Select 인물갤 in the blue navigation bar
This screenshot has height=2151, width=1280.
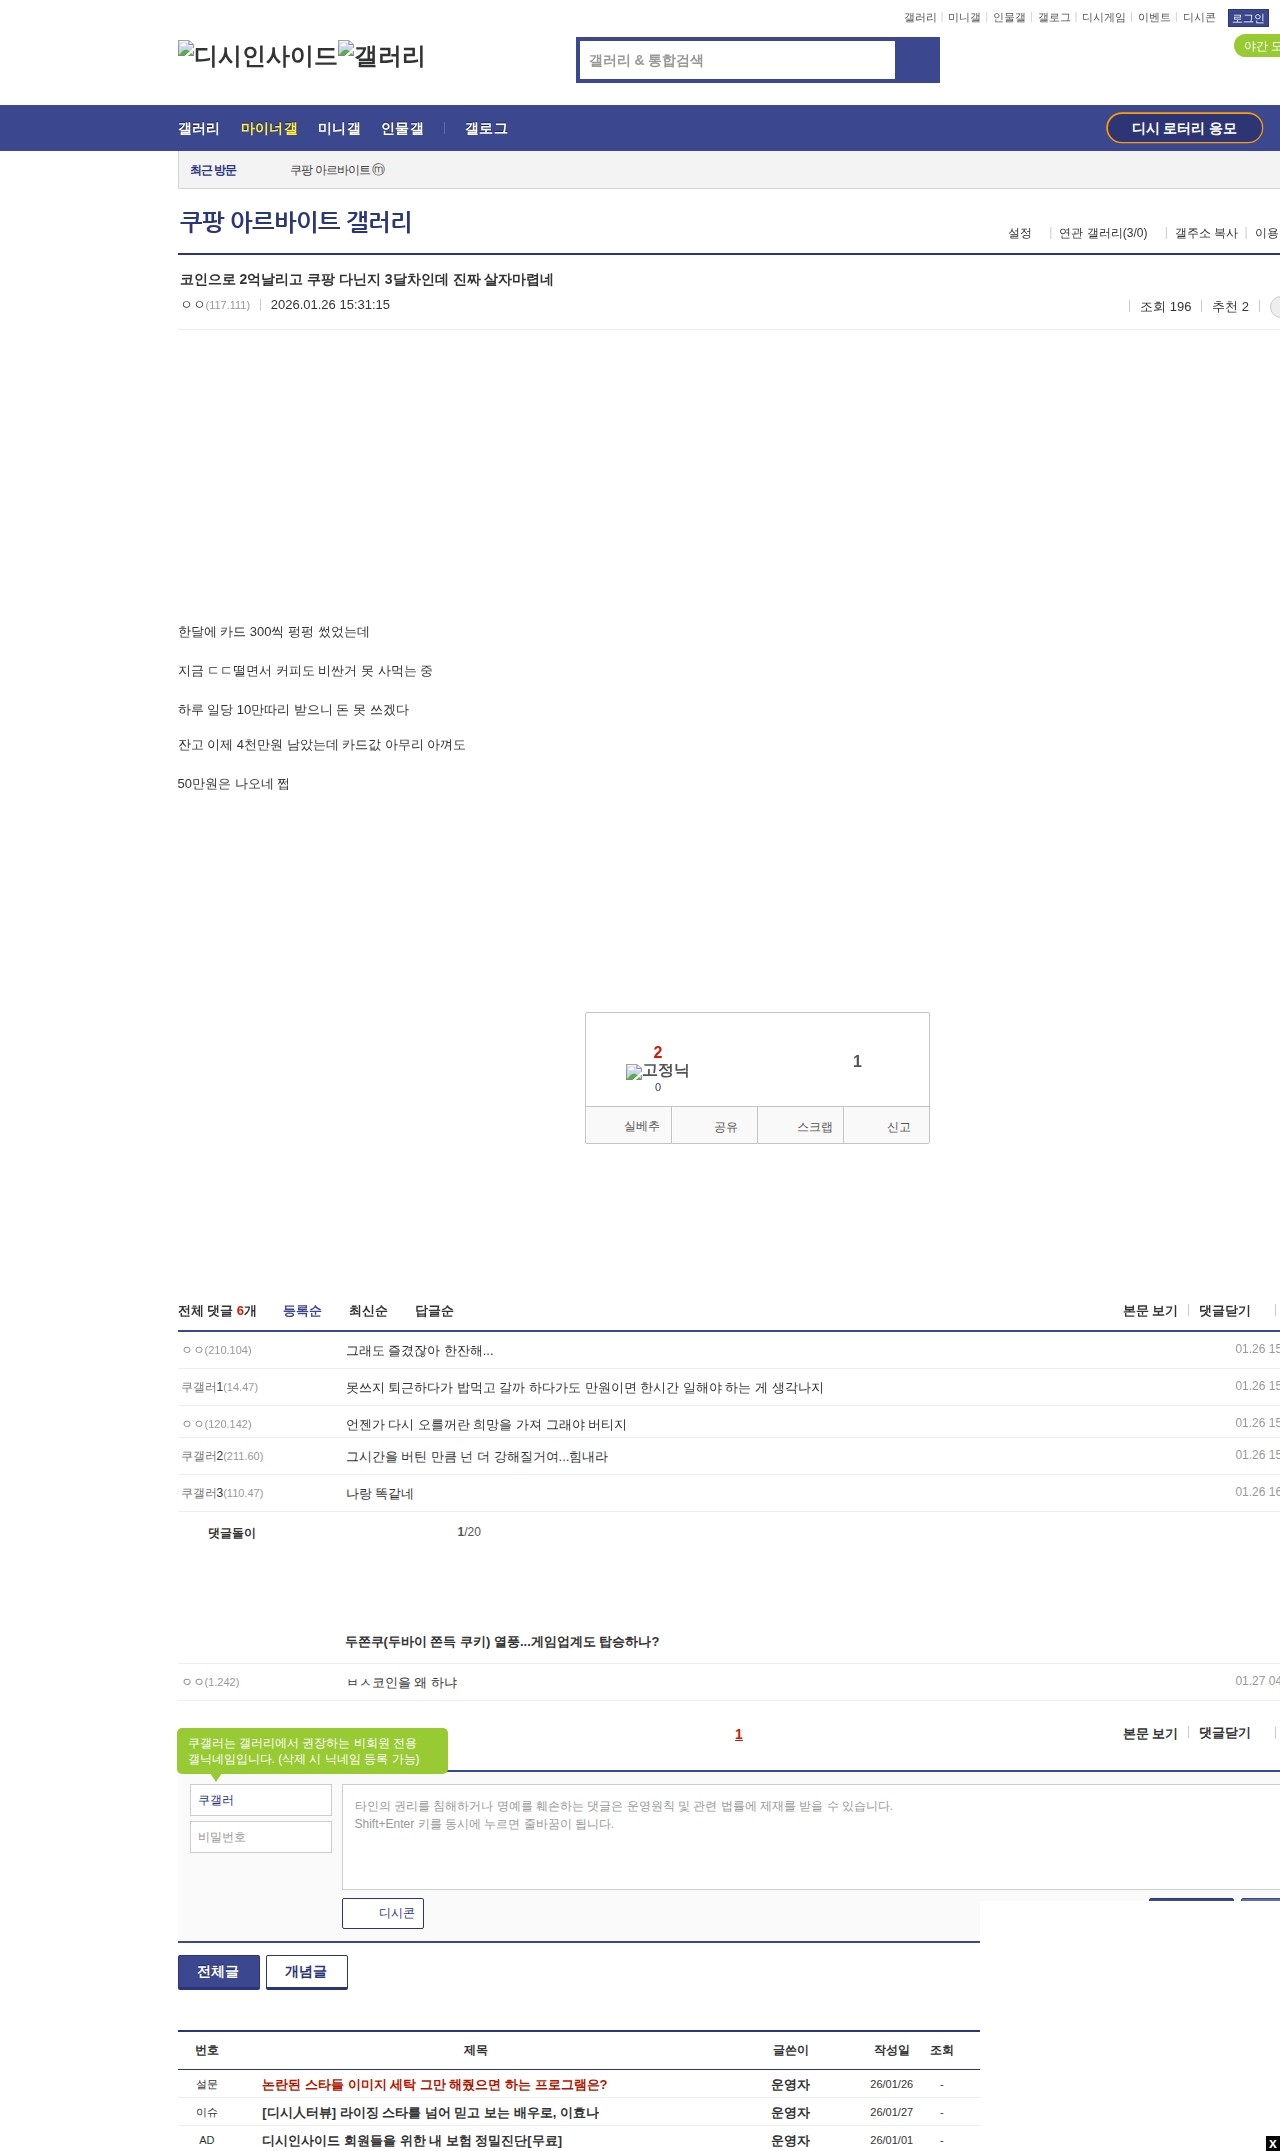[x=402, y=128]
